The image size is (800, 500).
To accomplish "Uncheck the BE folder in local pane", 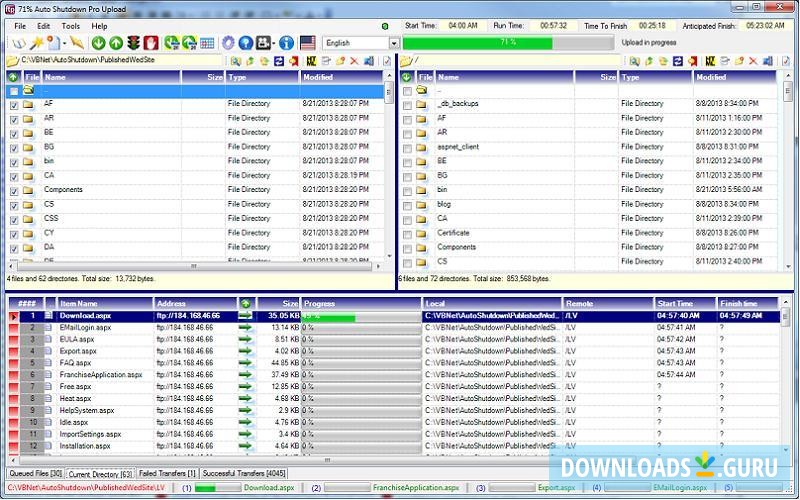I will click(x=14, y=134).
